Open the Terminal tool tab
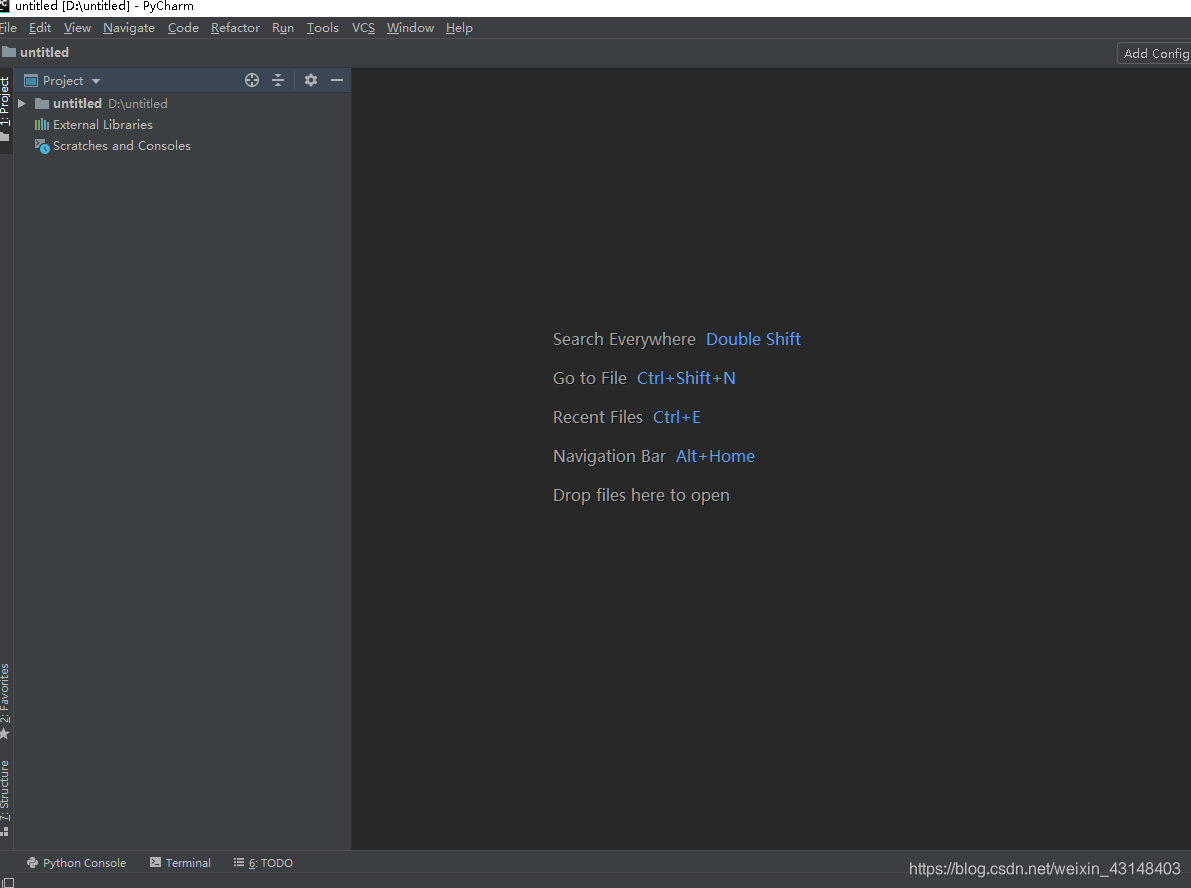Screen dimensions: 1191x888 [180, 862]
